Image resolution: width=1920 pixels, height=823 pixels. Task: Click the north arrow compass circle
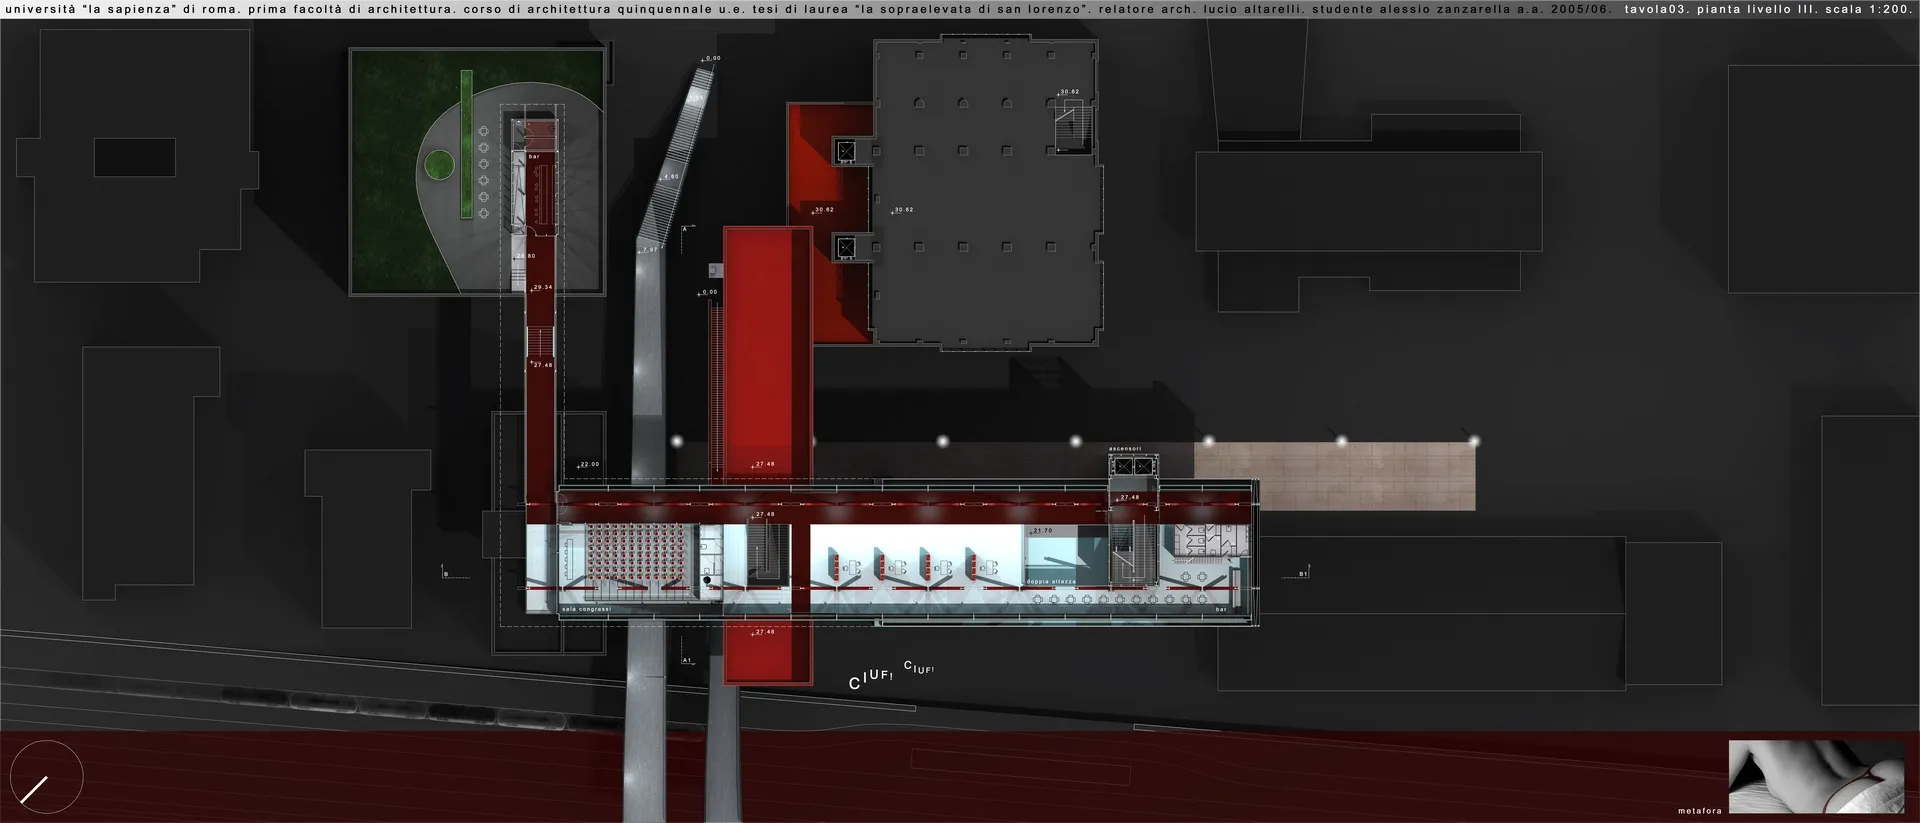tap(46, 777)
